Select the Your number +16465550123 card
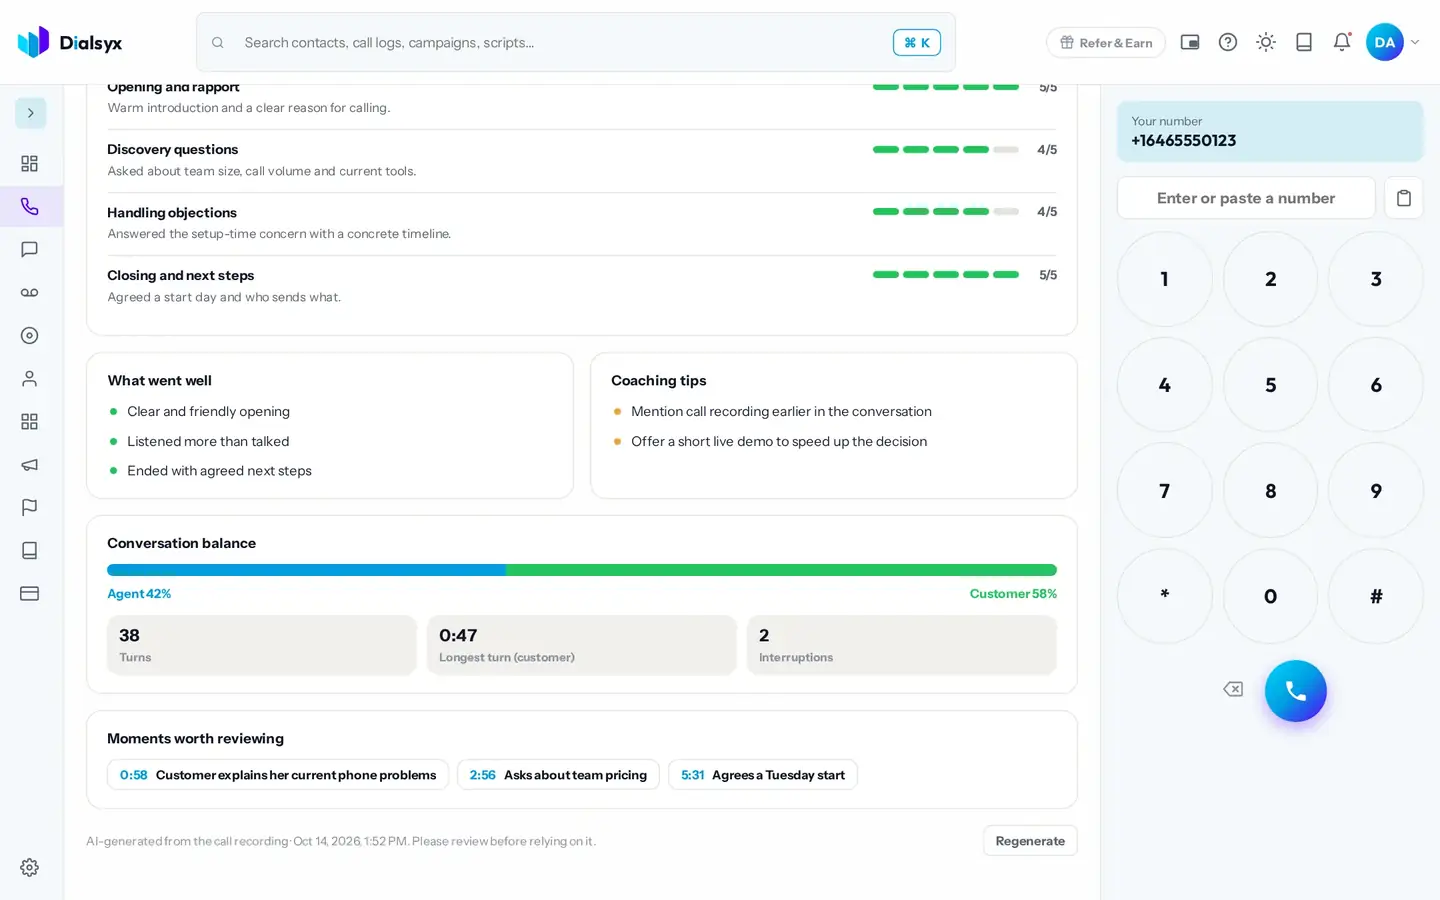 click(x=1270, y=131)
